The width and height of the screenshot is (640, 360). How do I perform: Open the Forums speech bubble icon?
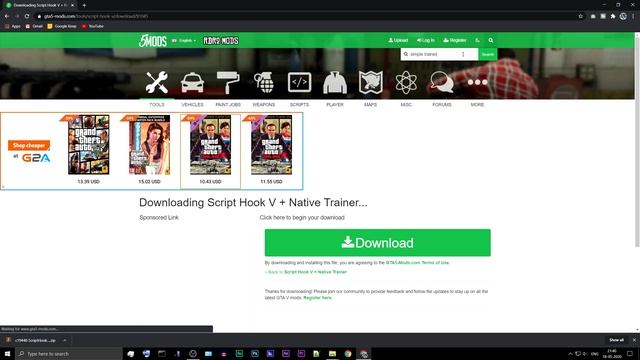pyautogui.click(x=442, y=82)
